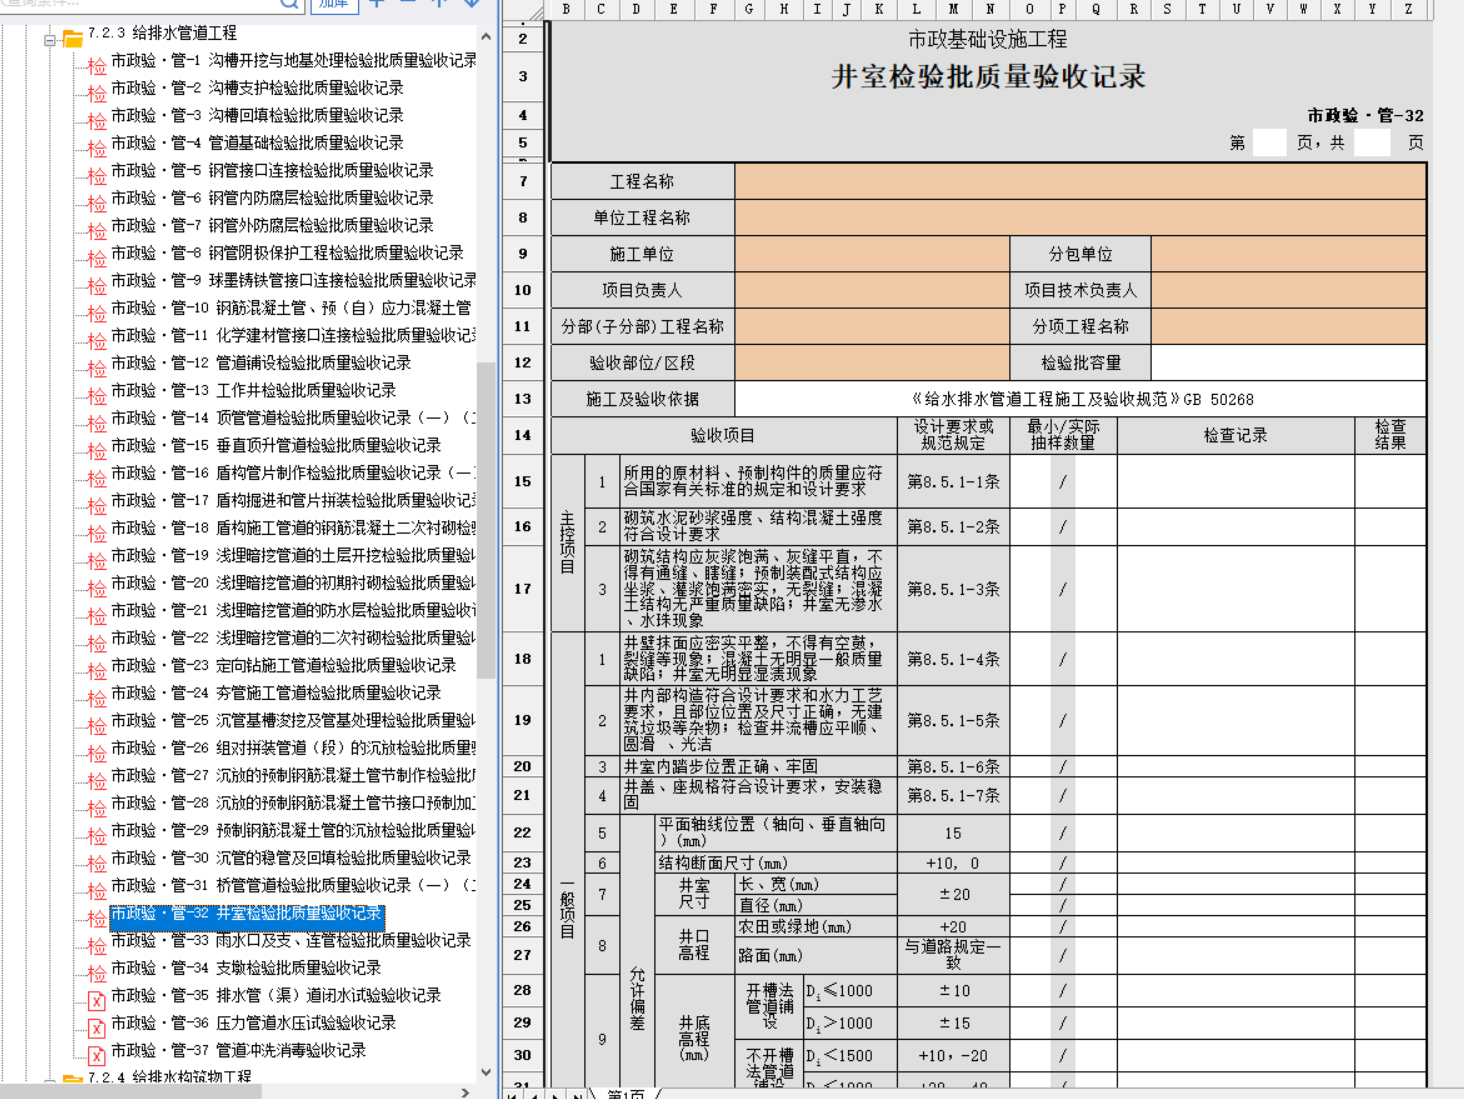The image size is (1464, 1099).
Task: Collapse the 7.2.3 给排水管道工程 tree node
Action: pos(49,40)
